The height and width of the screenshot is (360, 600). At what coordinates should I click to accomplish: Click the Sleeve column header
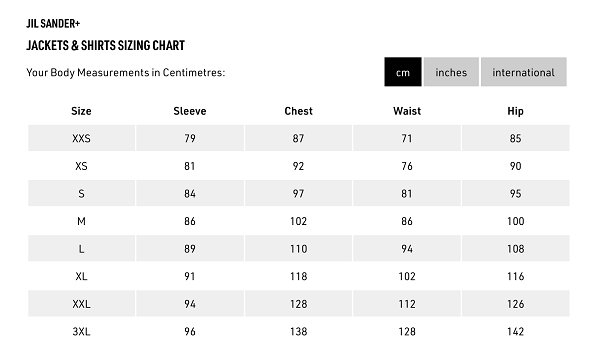(190, 111)
